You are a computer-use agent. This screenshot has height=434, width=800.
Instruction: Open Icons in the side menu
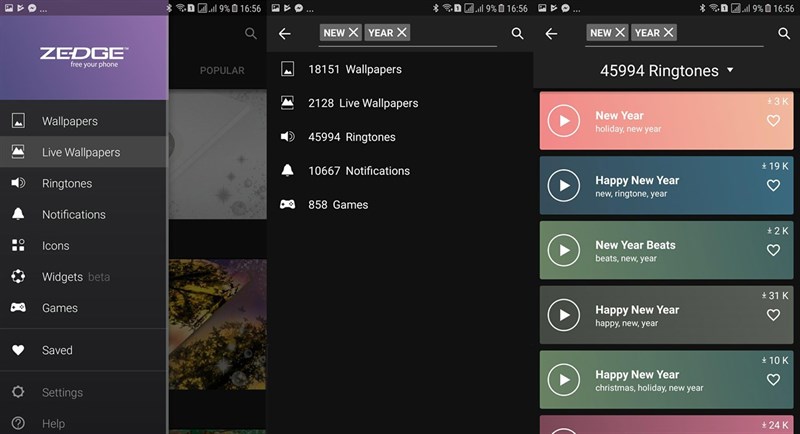tap(84, 245)
